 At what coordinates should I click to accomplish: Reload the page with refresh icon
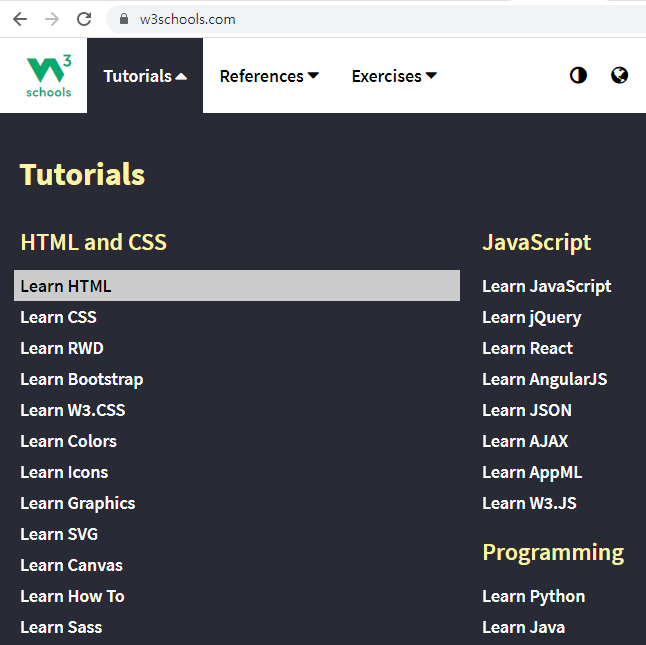pyautogui.click(x=84, y=19)
